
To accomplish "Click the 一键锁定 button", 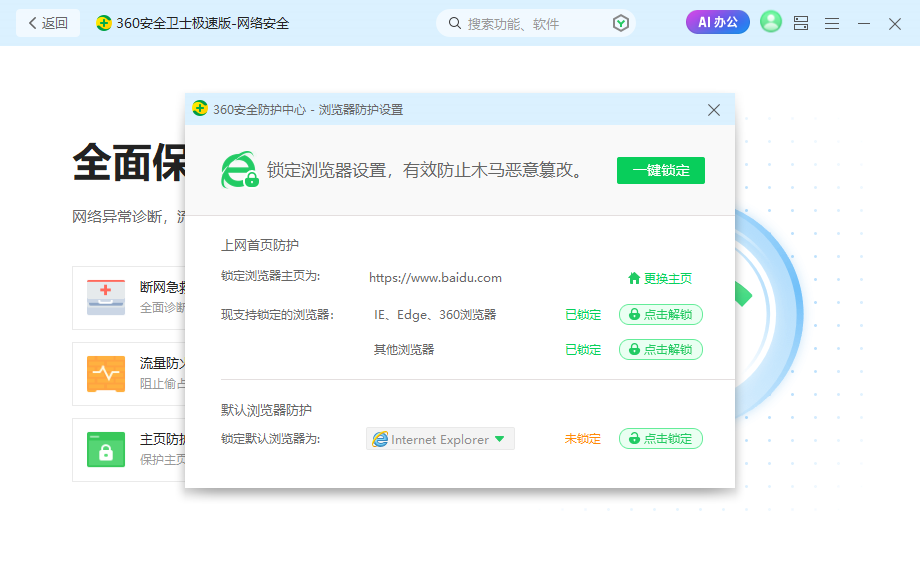I will (x=661, y=171).
